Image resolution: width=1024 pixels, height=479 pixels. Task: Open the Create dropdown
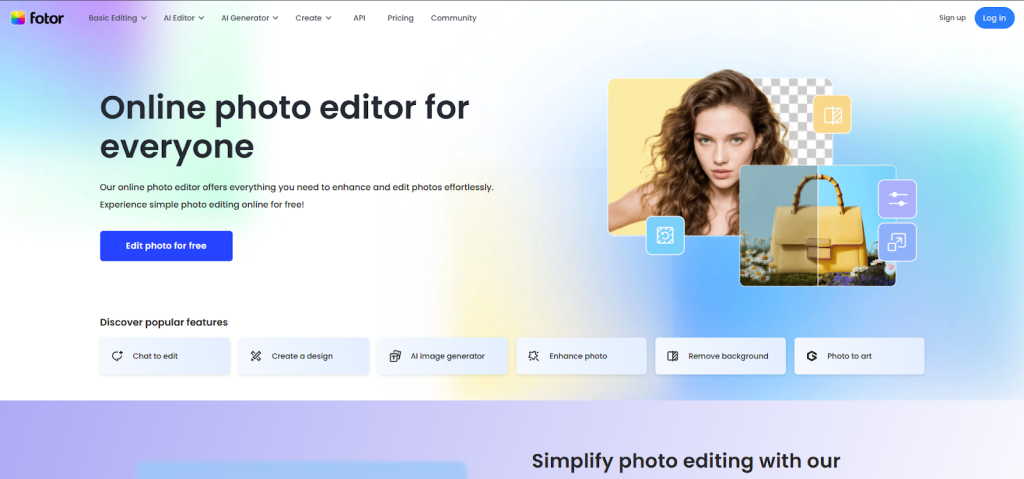pyautogui.click(x=313, y=18)
